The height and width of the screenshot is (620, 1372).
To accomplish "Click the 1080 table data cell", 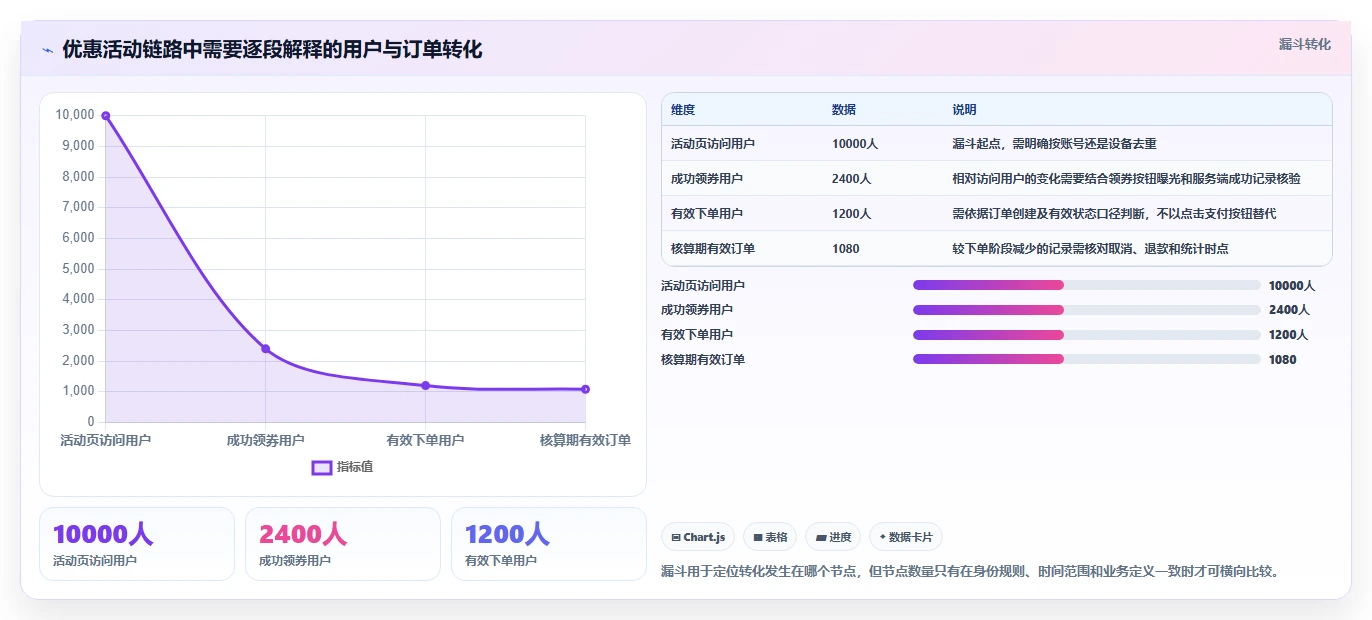I will (882, 249).
